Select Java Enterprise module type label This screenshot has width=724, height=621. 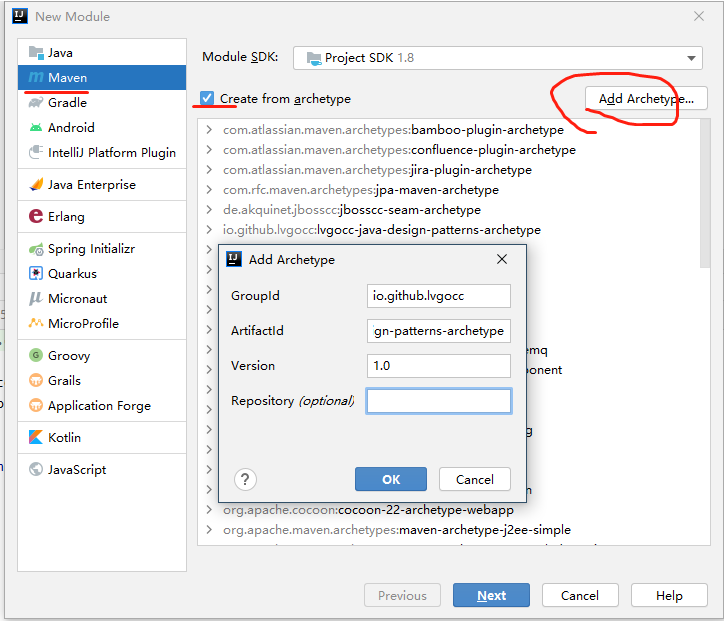[92, 185]
